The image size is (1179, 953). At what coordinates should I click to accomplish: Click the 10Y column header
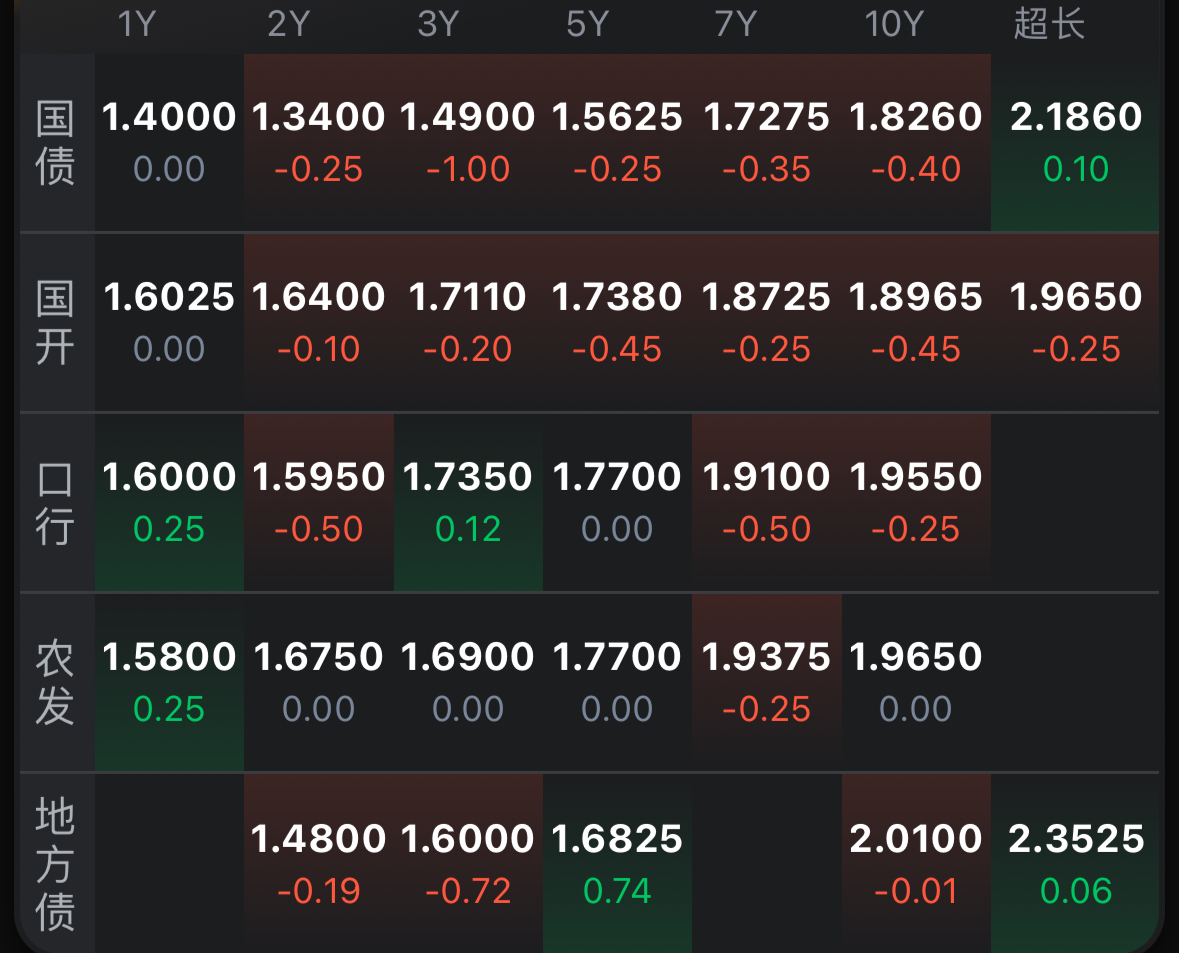click(893, 23)
